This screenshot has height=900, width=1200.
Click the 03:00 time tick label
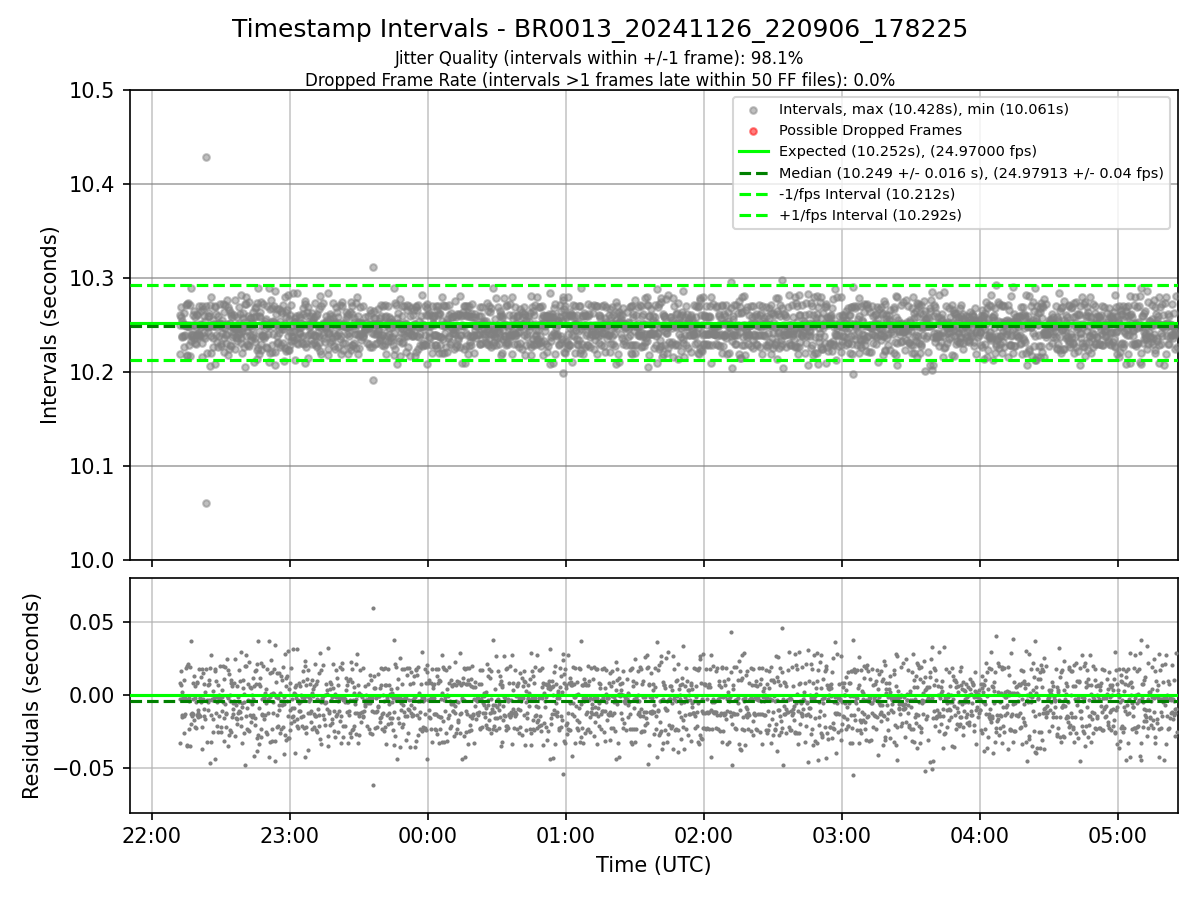click(x=841, y=835)
